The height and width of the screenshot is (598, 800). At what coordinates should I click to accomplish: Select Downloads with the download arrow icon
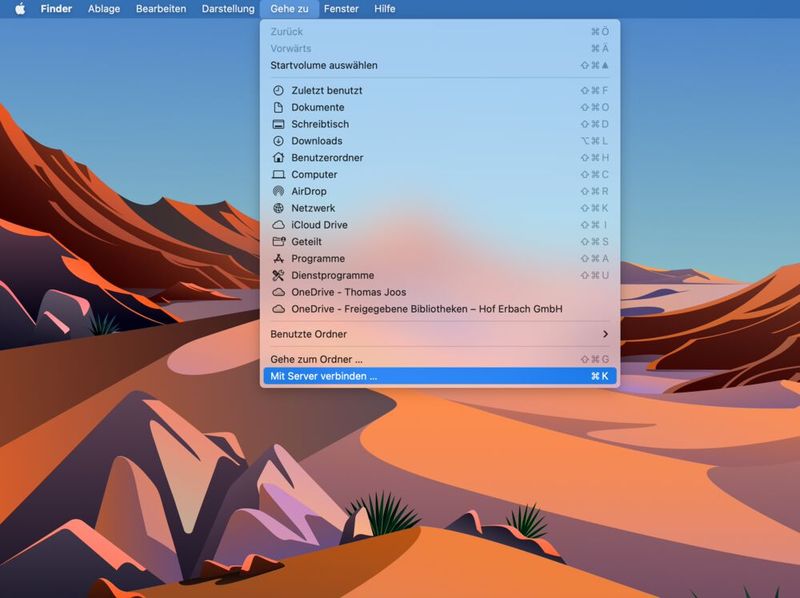(x=315, y=140)
